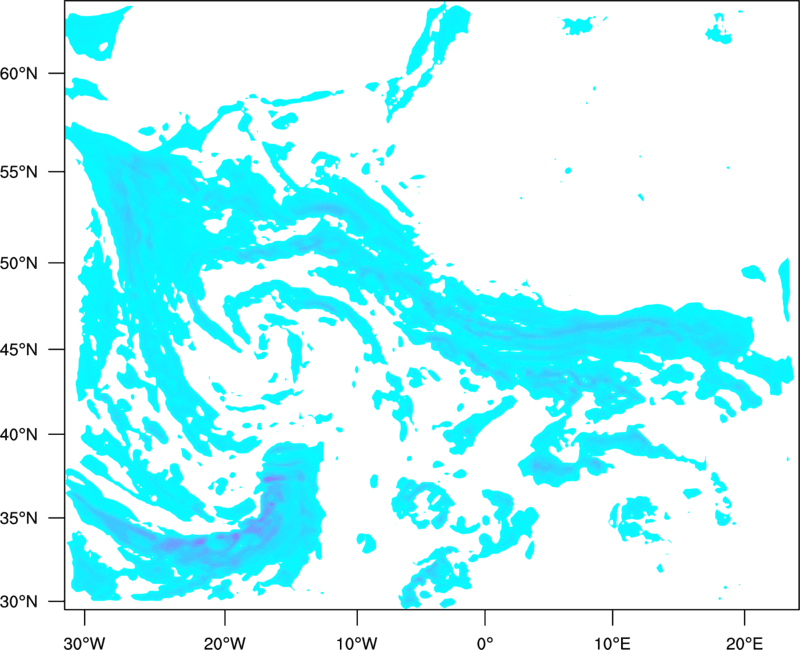Click the 40°N latitude axis label
The width and height of the screenshot is (800, 650).
tap(19, 435)
